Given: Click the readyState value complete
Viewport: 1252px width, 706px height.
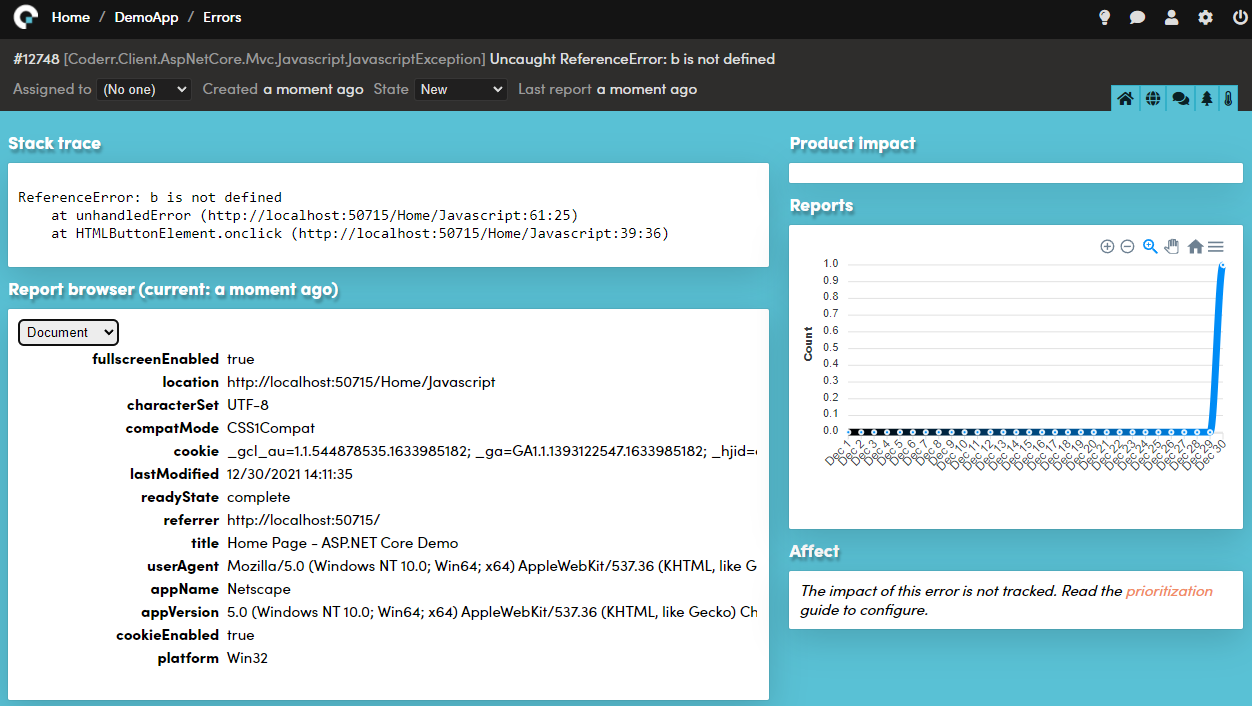Looking at the screenshot, I should [x=258, y=497].
